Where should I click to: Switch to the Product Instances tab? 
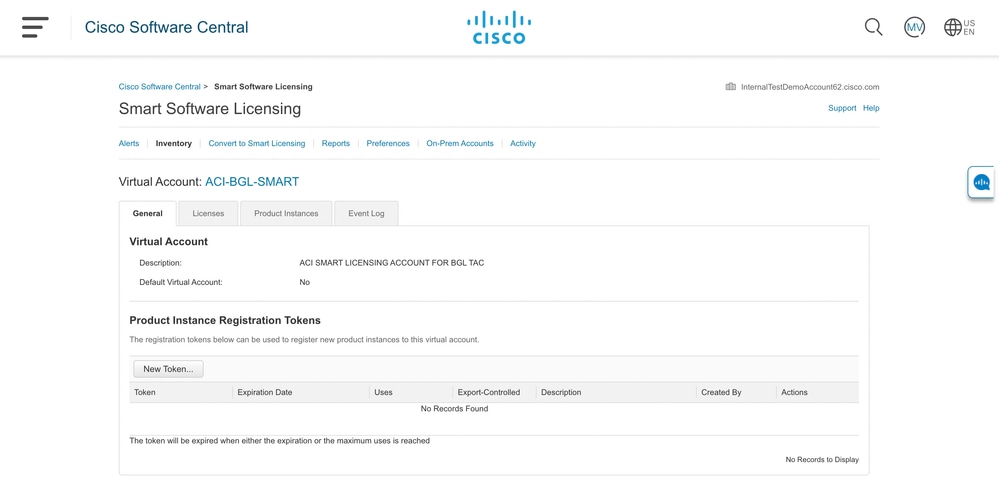(286, 213)
